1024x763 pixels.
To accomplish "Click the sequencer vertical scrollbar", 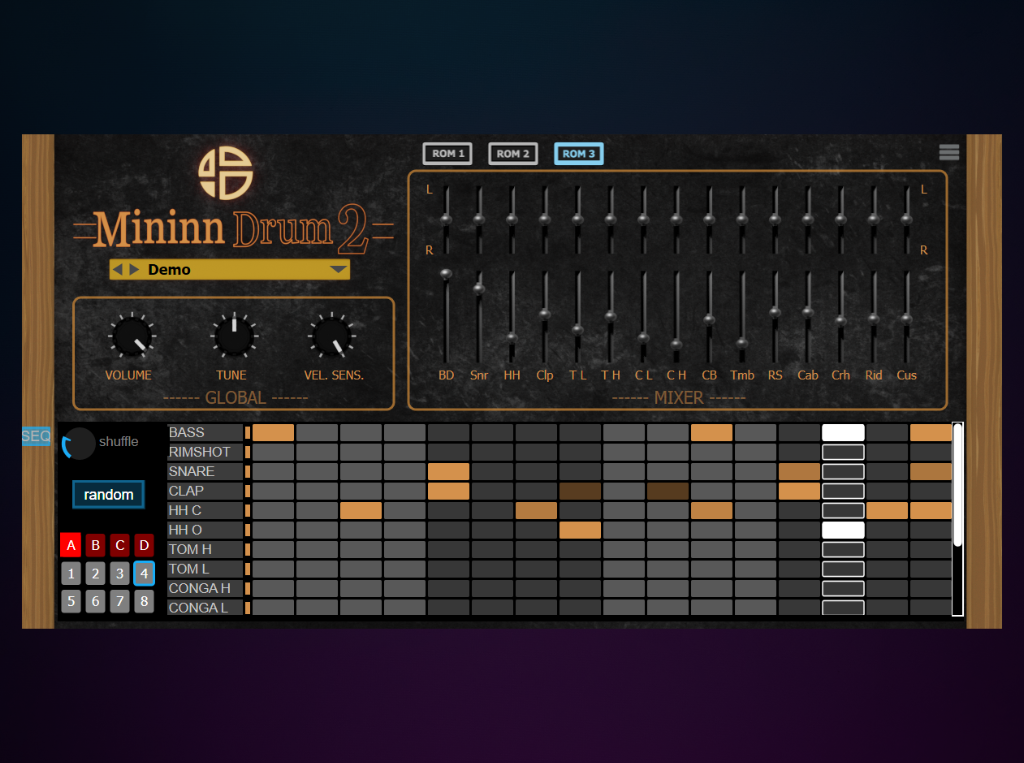I will [957, 485].
